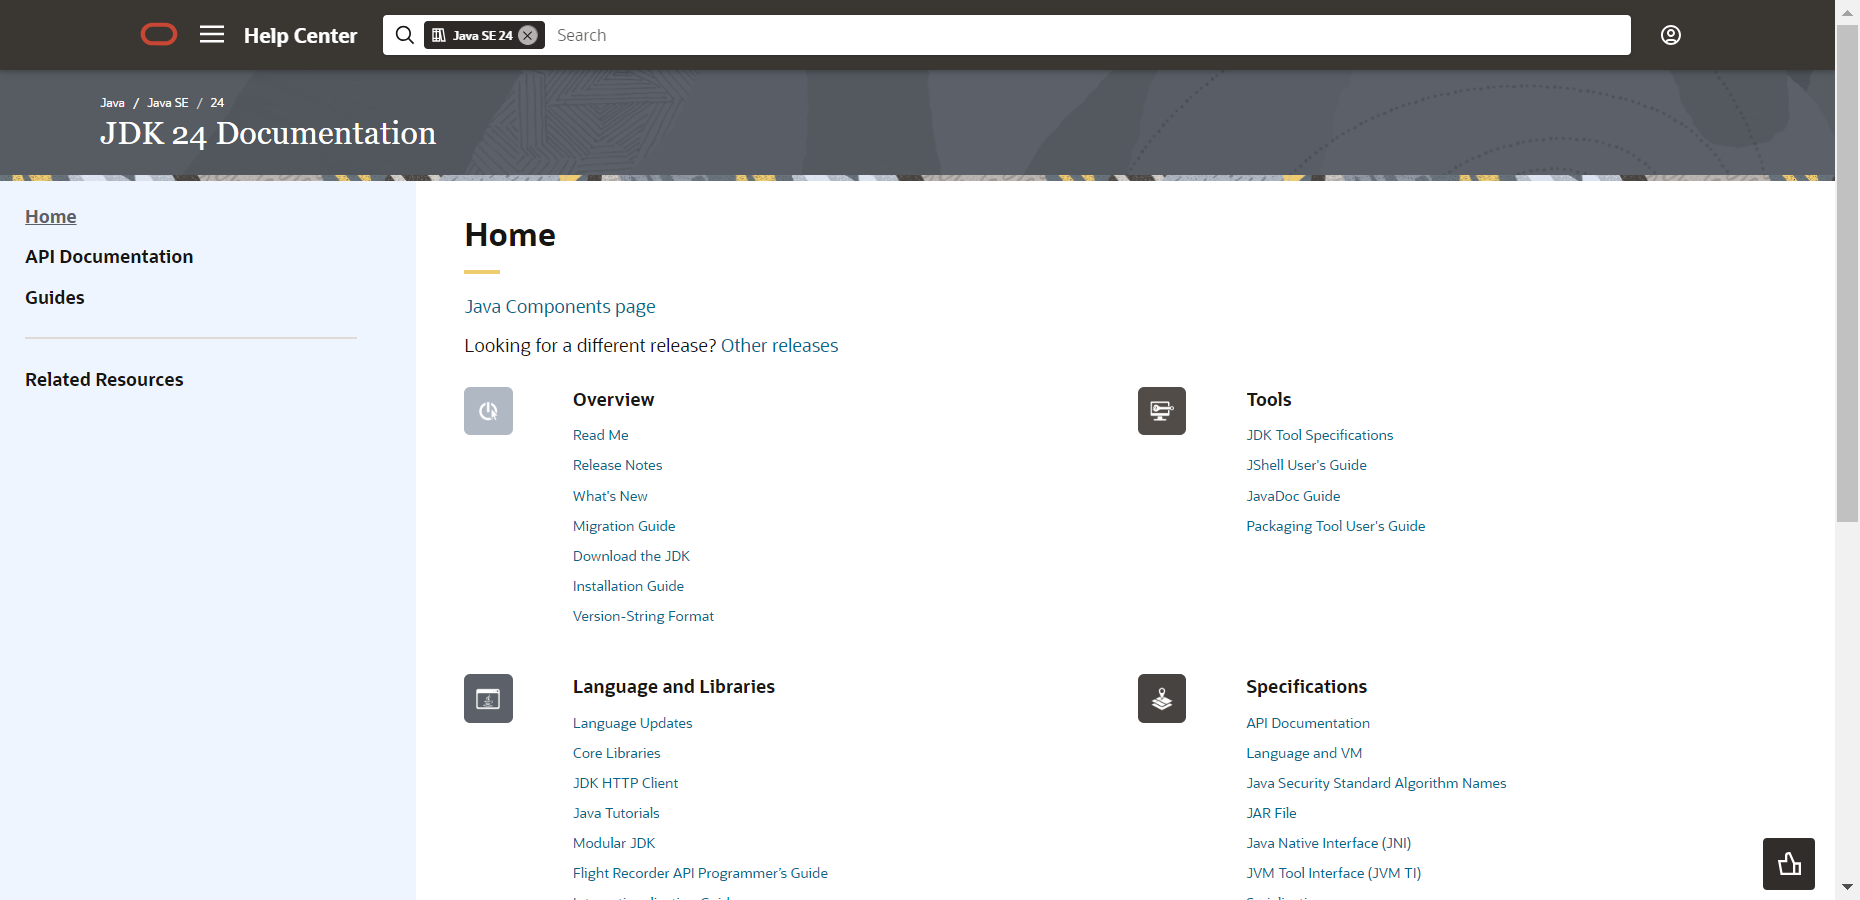Open the Core Libraries link
Screen dimensions: 1860x900
coord(617,753)
